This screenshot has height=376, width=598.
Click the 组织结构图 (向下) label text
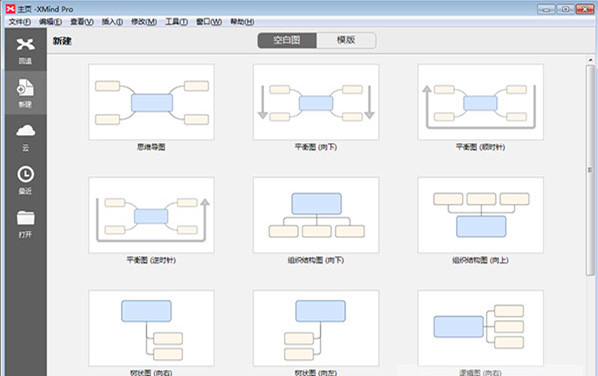[316, 260]
